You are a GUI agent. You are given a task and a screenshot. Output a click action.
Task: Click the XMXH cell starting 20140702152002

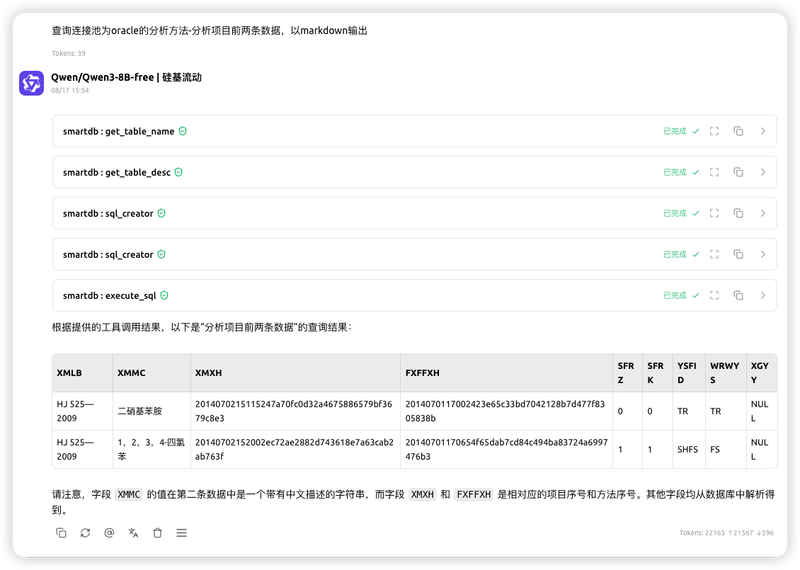pos(294,450)
